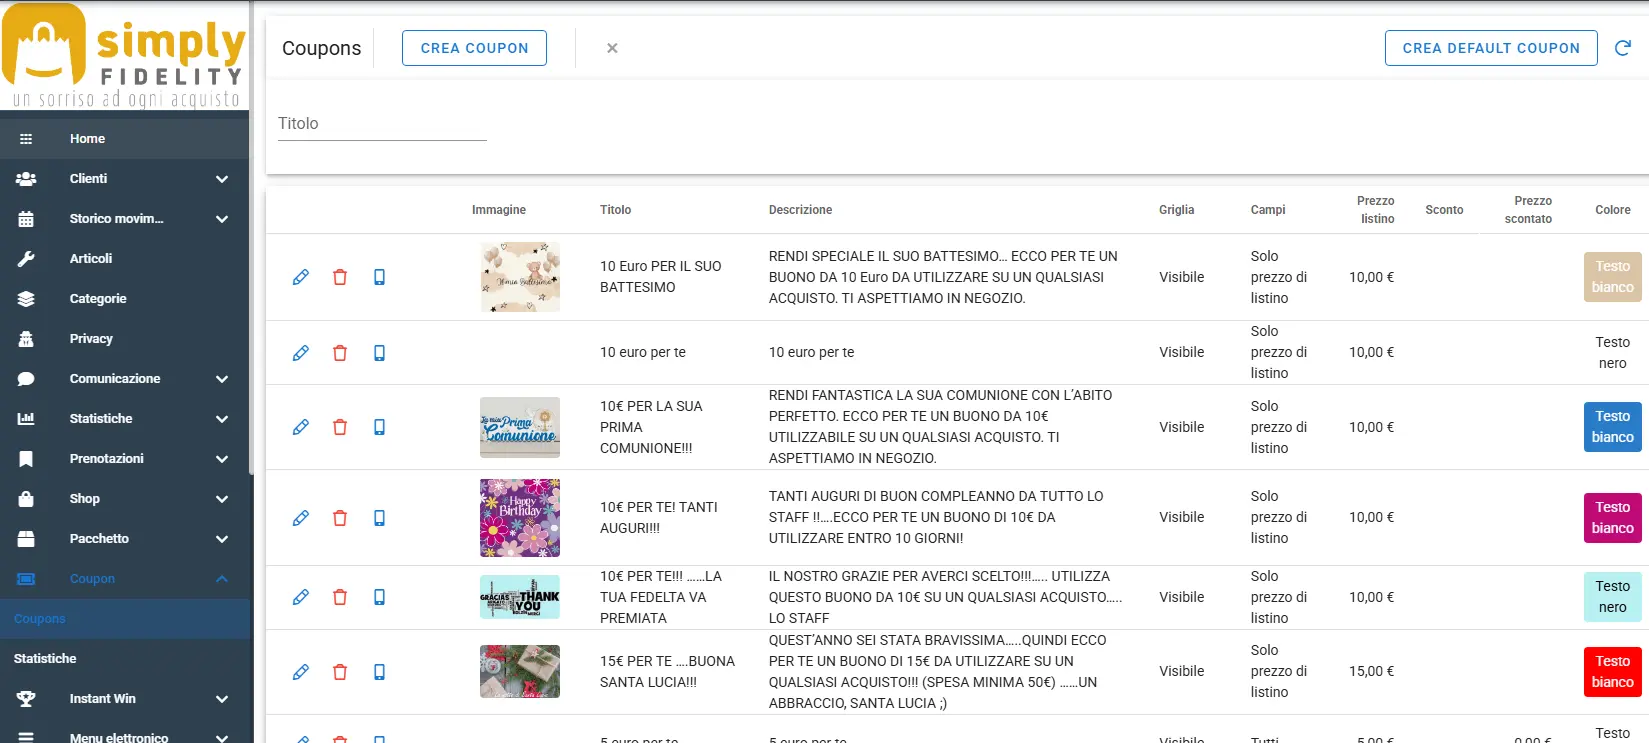Delete the Battesimo coupon with trash icon
This screenshot has height=743, width=1649.
click(x=340, y=277)
